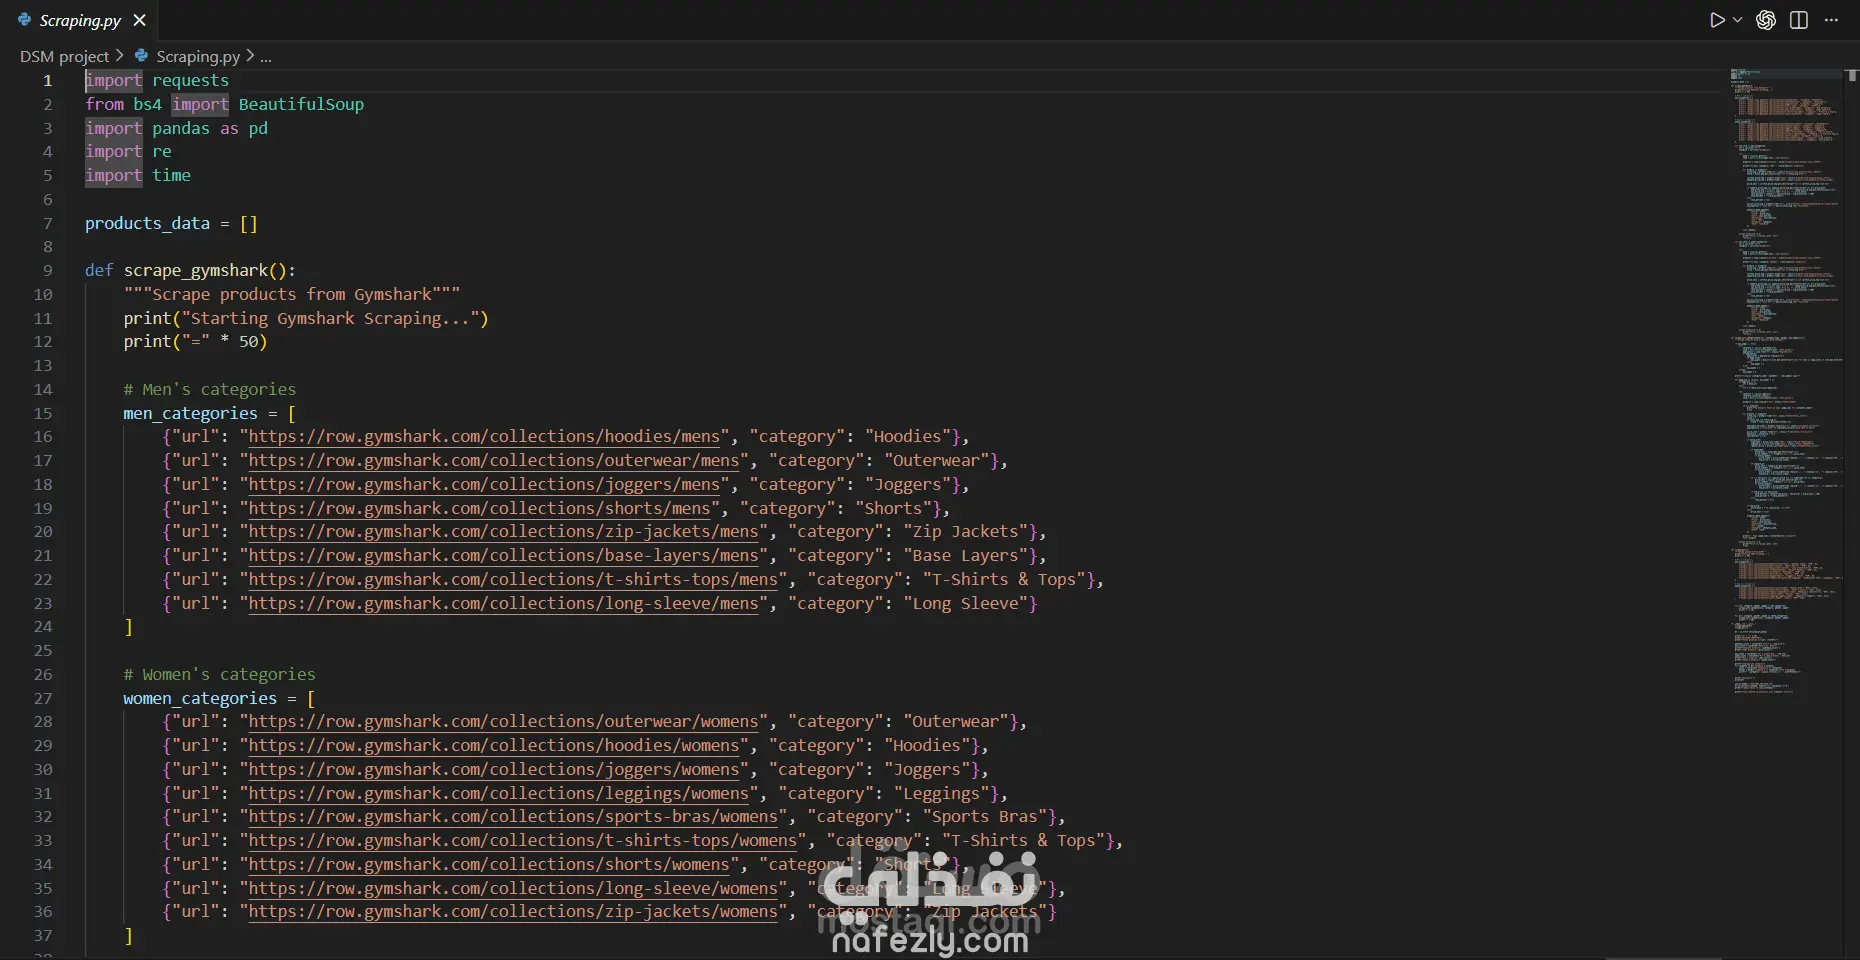The height and width of the screenshot is (960, 1860).
Task: Open the outerwear/mens Gymshark URL
Action: pyautogui.click(x=494, y=461)
